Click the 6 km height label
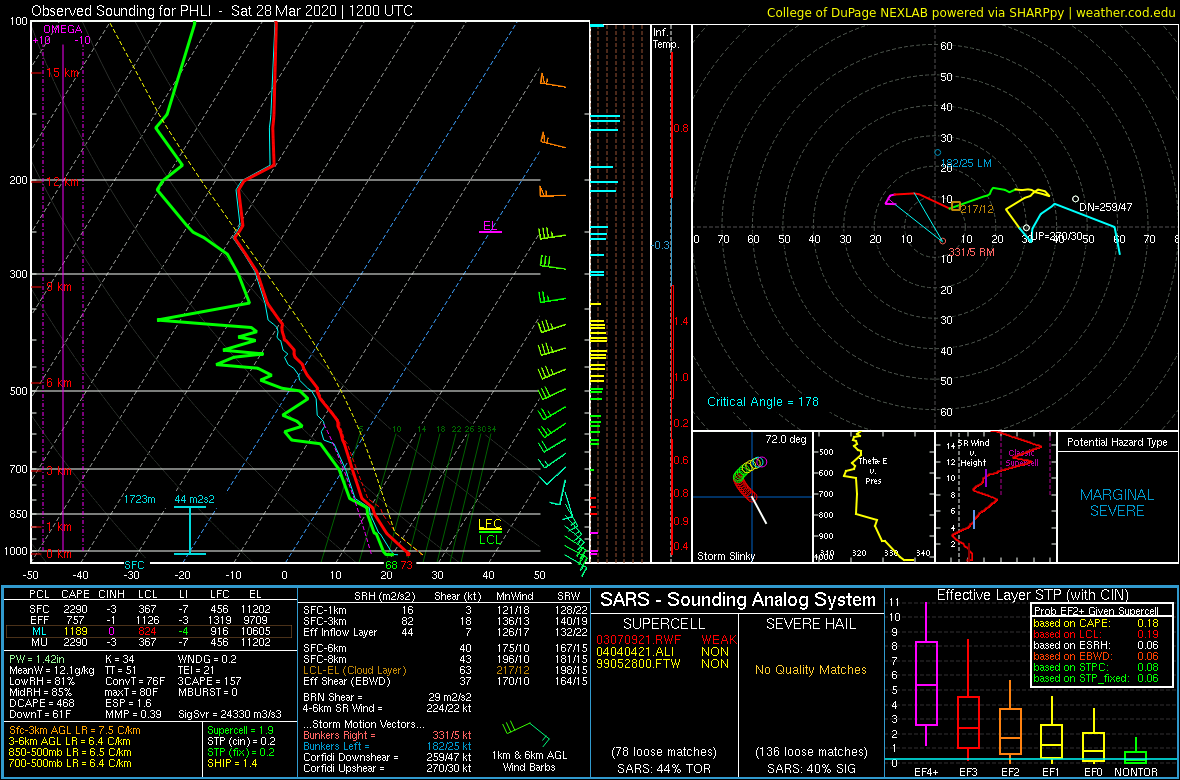1180x780 pixels. pos(59,382)
